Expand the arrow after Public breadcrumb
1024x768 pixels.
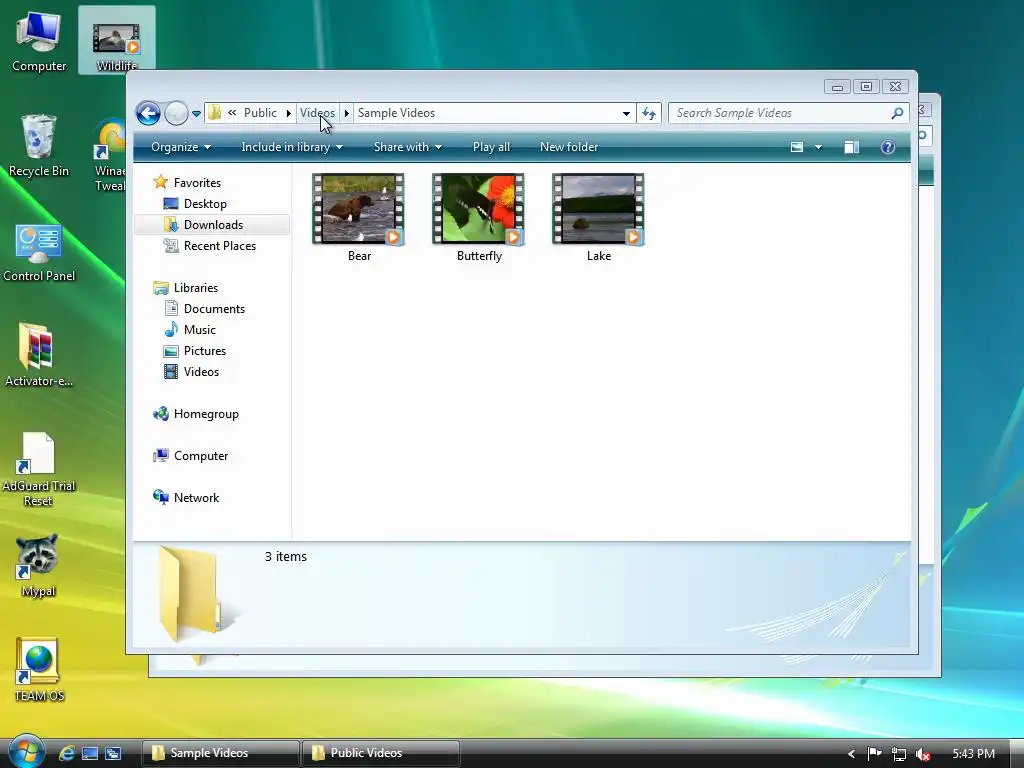pos(288,113)
